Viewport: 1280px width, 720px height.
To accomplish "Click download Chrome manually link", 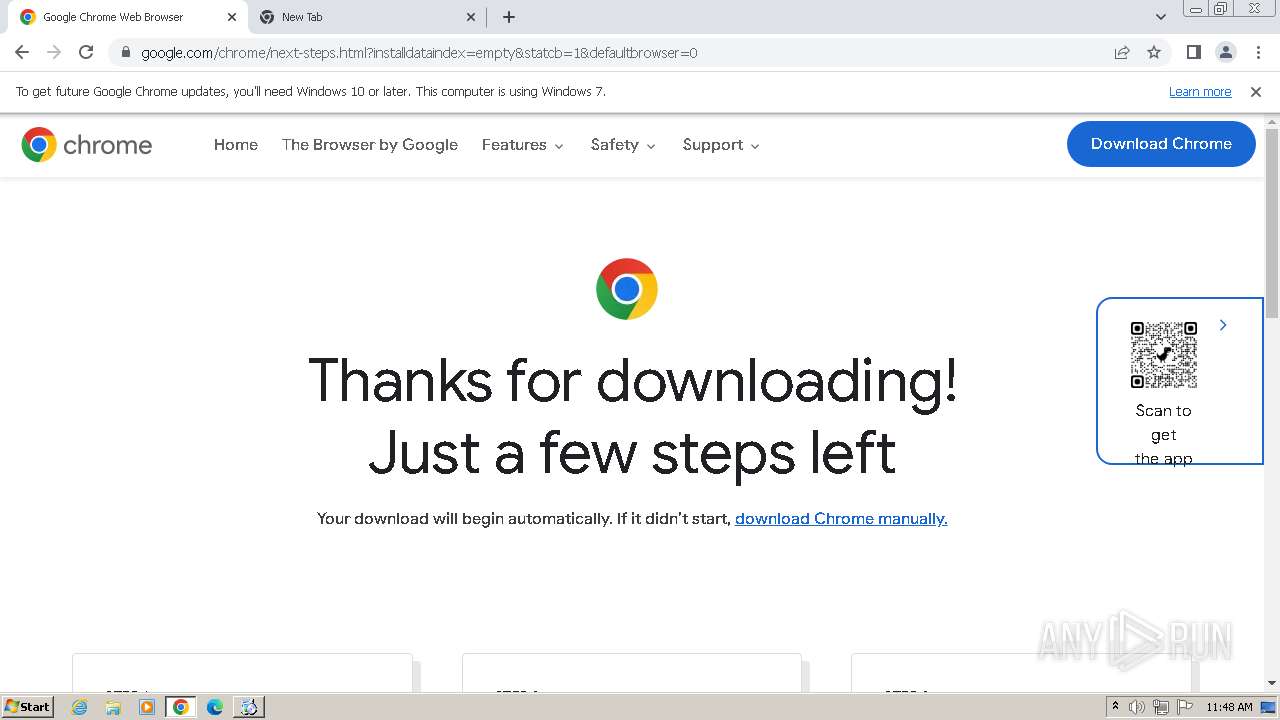I will pyautogui.click(x=841, y=518).
